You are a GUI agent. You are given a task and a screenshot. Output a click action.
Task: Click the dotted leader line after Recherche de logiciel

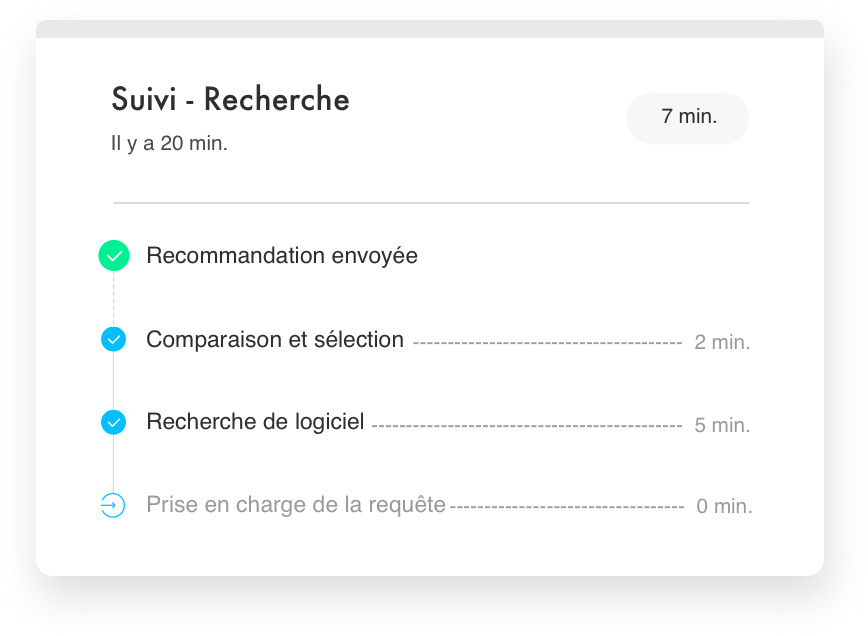pyautogui.click(x=527, y=426)
